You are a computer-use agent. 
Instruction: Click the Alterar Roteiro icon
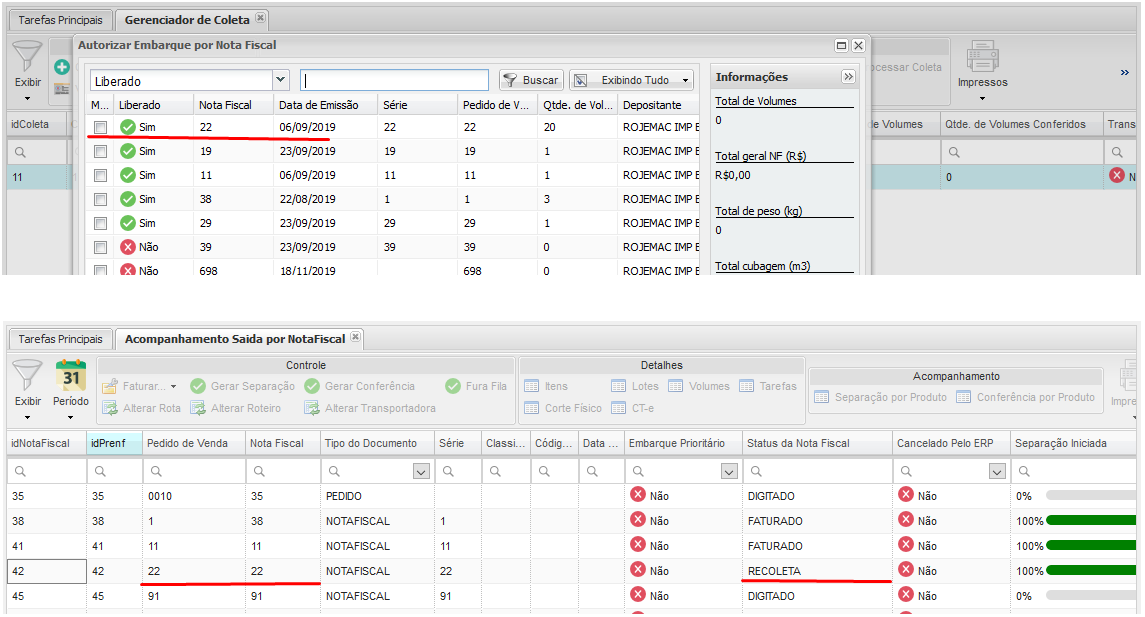pyautogui.click(x=198, y=408)
